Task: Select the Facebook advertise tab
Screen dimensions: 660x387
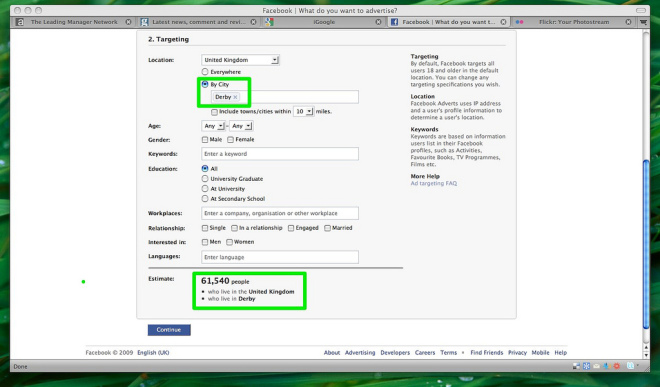Action: pyautogui.click(x=449, y=22)
